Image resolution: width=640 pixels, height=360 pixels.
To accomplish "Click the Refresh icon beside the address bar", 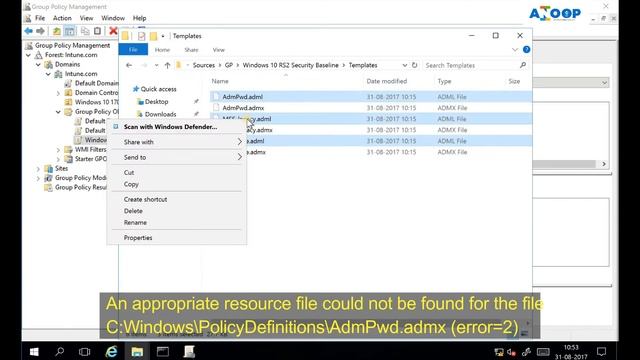I will [414, 65].
